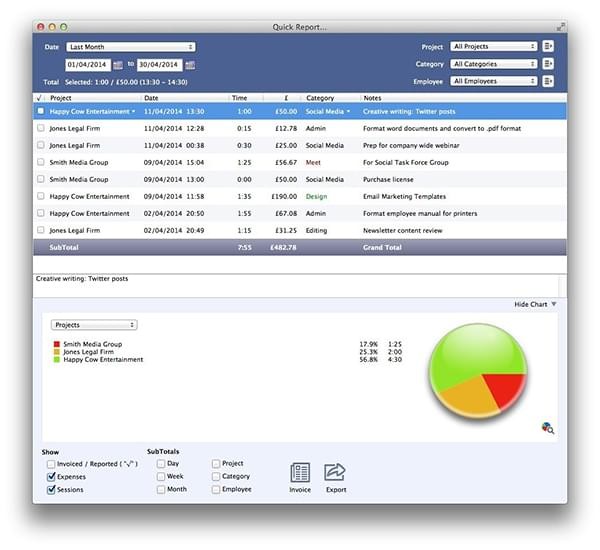
Task: Enable Invoiced / Reported checkbox
Action: pos(51,464)
